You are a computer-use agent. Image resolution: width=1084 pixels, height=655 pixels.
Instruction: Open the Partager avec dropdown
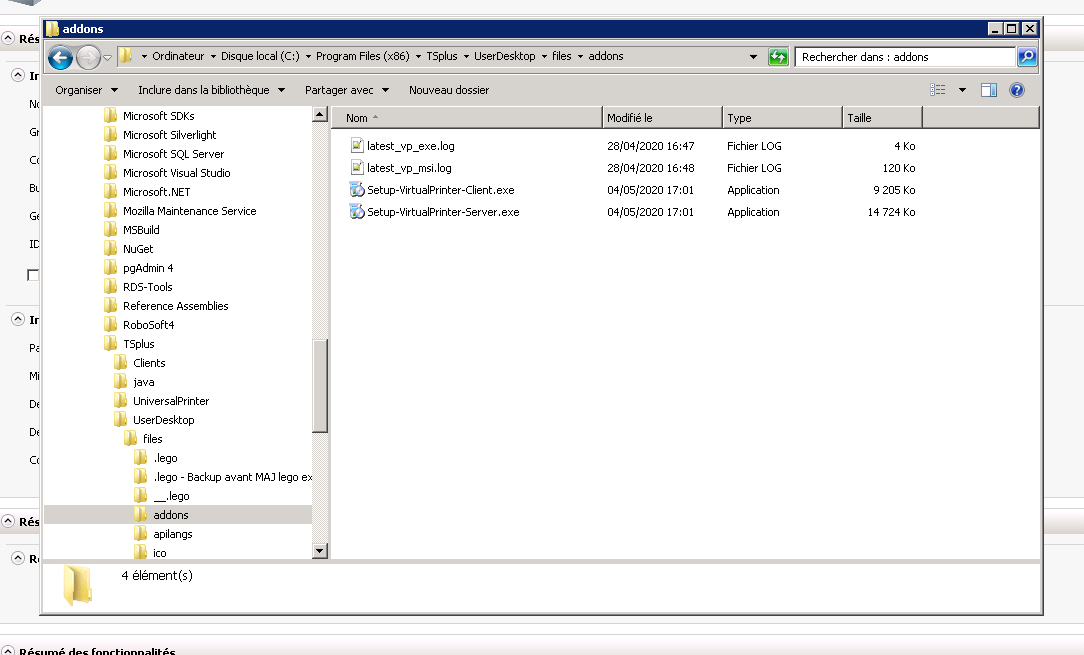click(345, 90)
